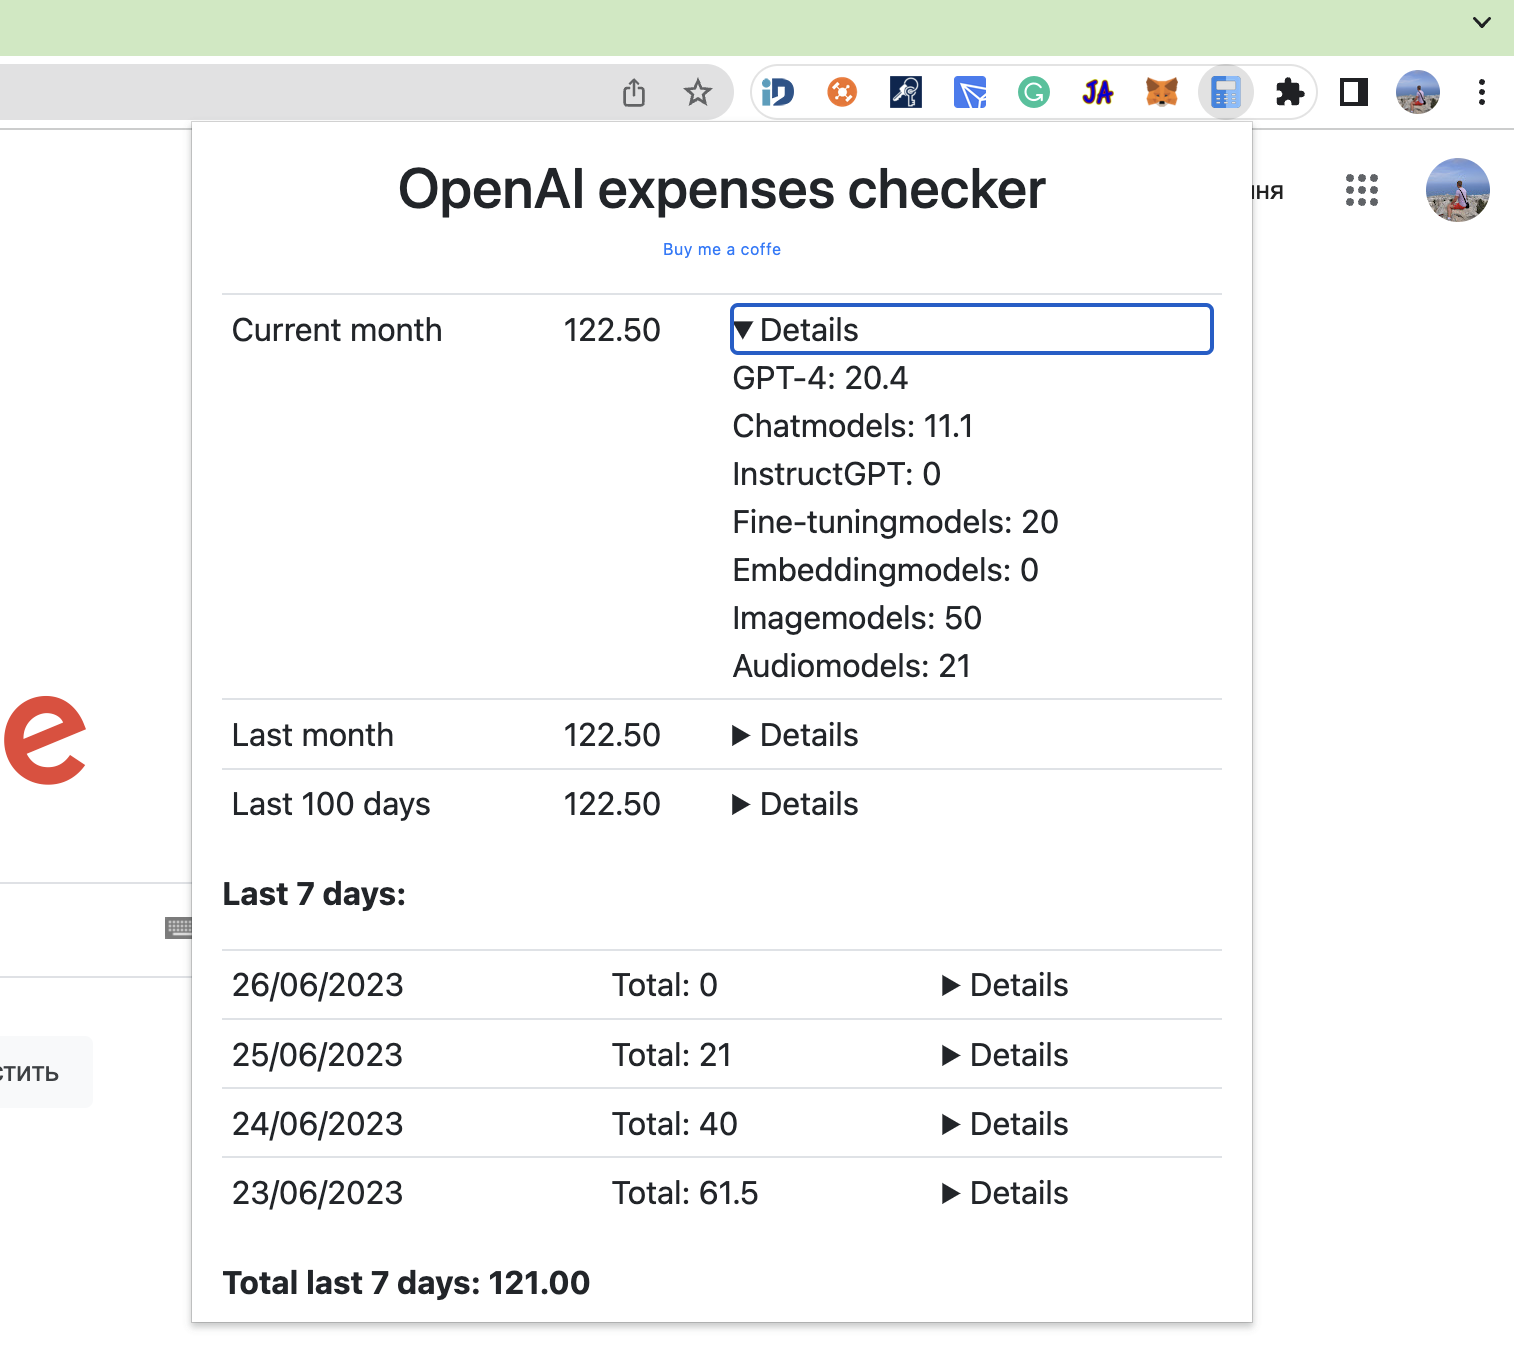
Task: Click the Total: 21 cell
Action: [672, 1055]
